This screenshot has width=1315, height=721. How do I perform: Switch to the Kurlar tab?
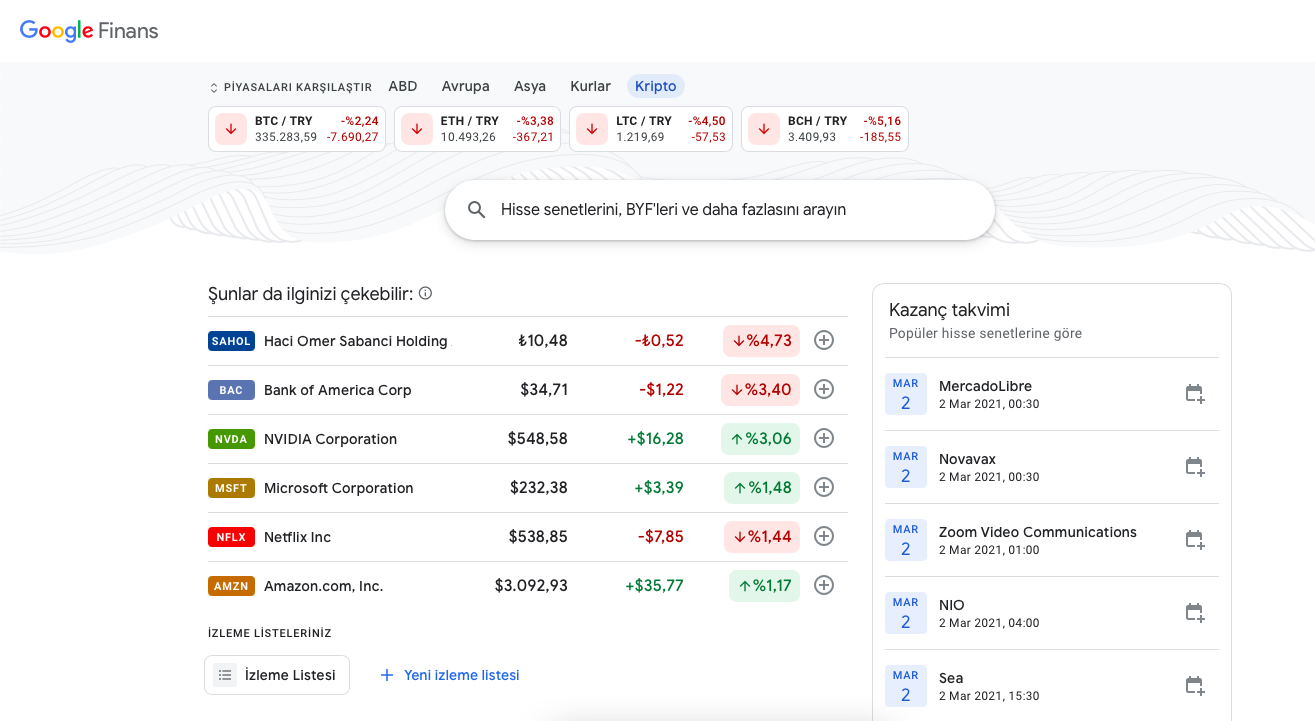click(x=590, y=86)
